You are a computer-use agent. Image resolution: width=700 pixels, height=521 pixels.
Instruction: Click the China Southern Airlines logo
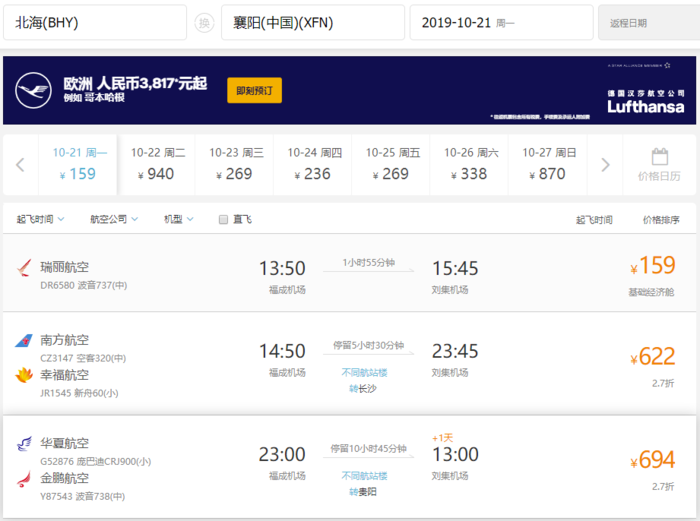[x=24, y=342]
